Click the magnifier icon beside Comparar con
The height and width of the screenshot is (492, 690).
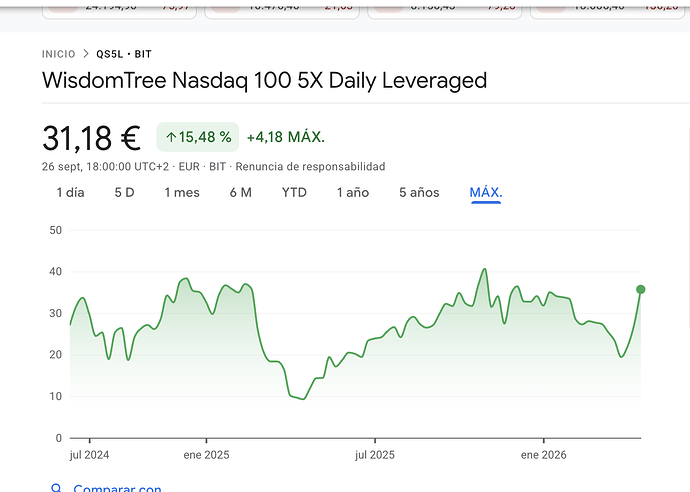pyautogui.click(x=56, y=488)
